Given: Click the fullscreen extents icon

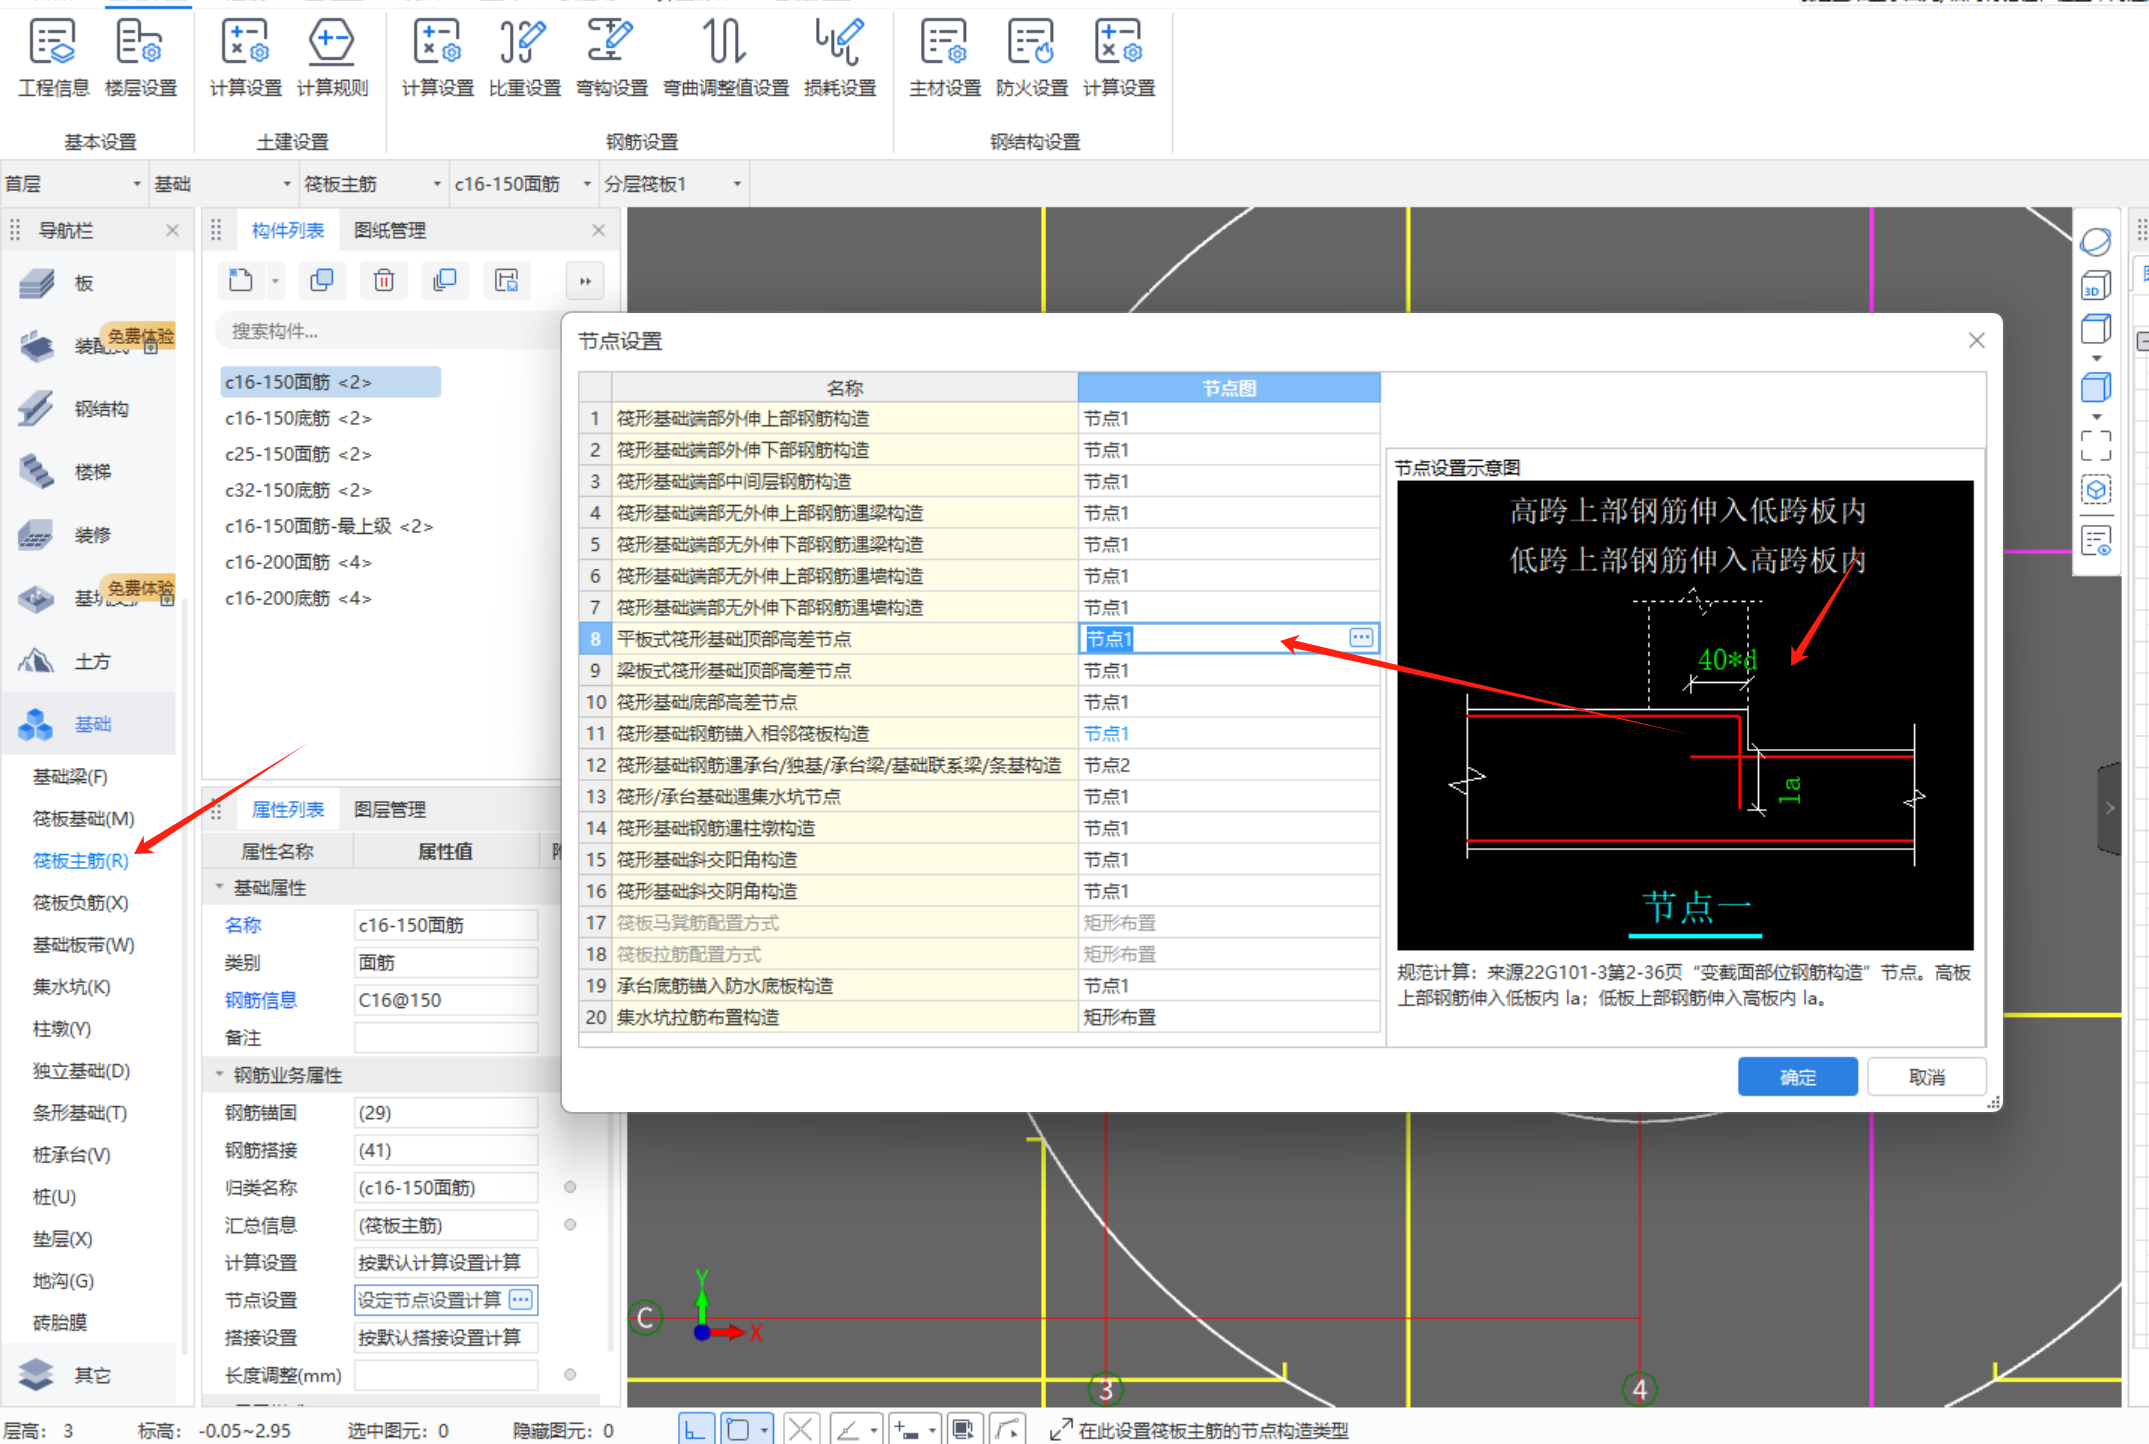Looking at the screenshot, I should pyautogui.click(x=2096, y=445).
